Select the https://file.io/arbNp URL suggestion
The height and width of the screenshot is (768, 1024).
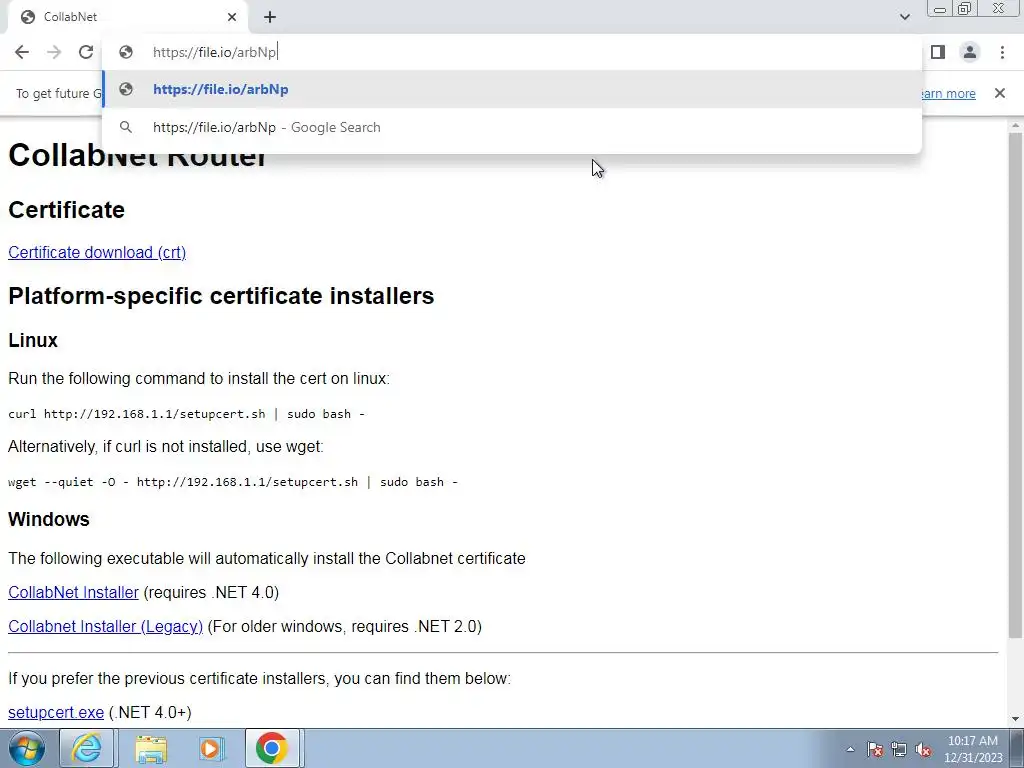512,89
